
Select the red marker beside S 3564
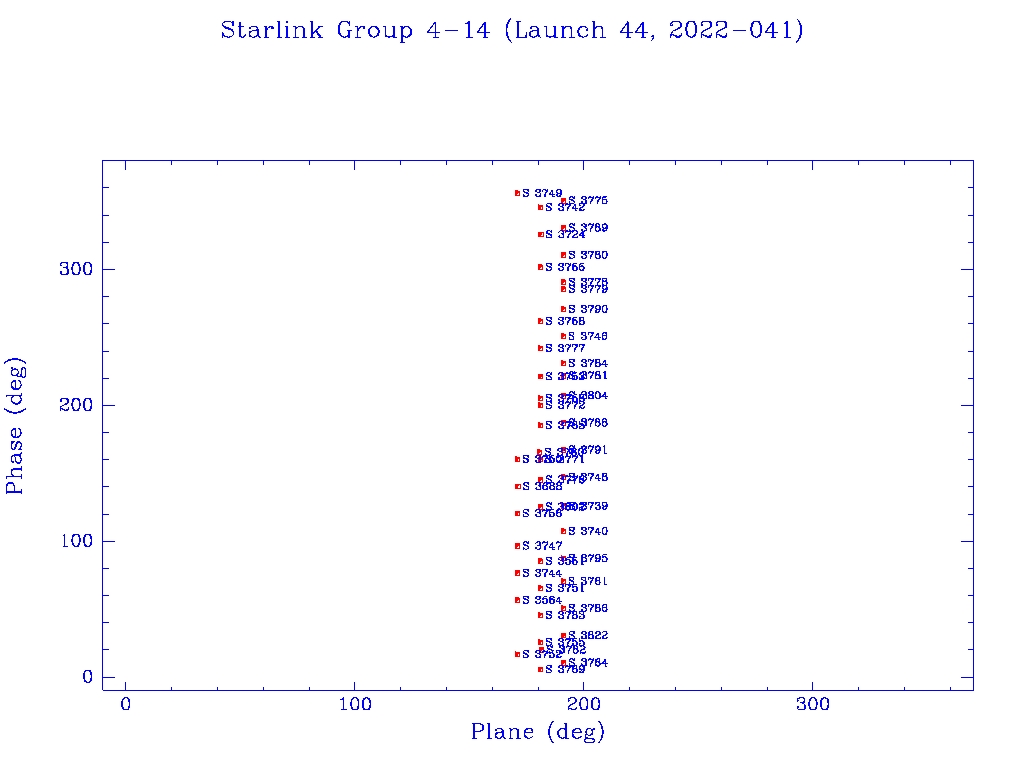[x=517, y=600]
